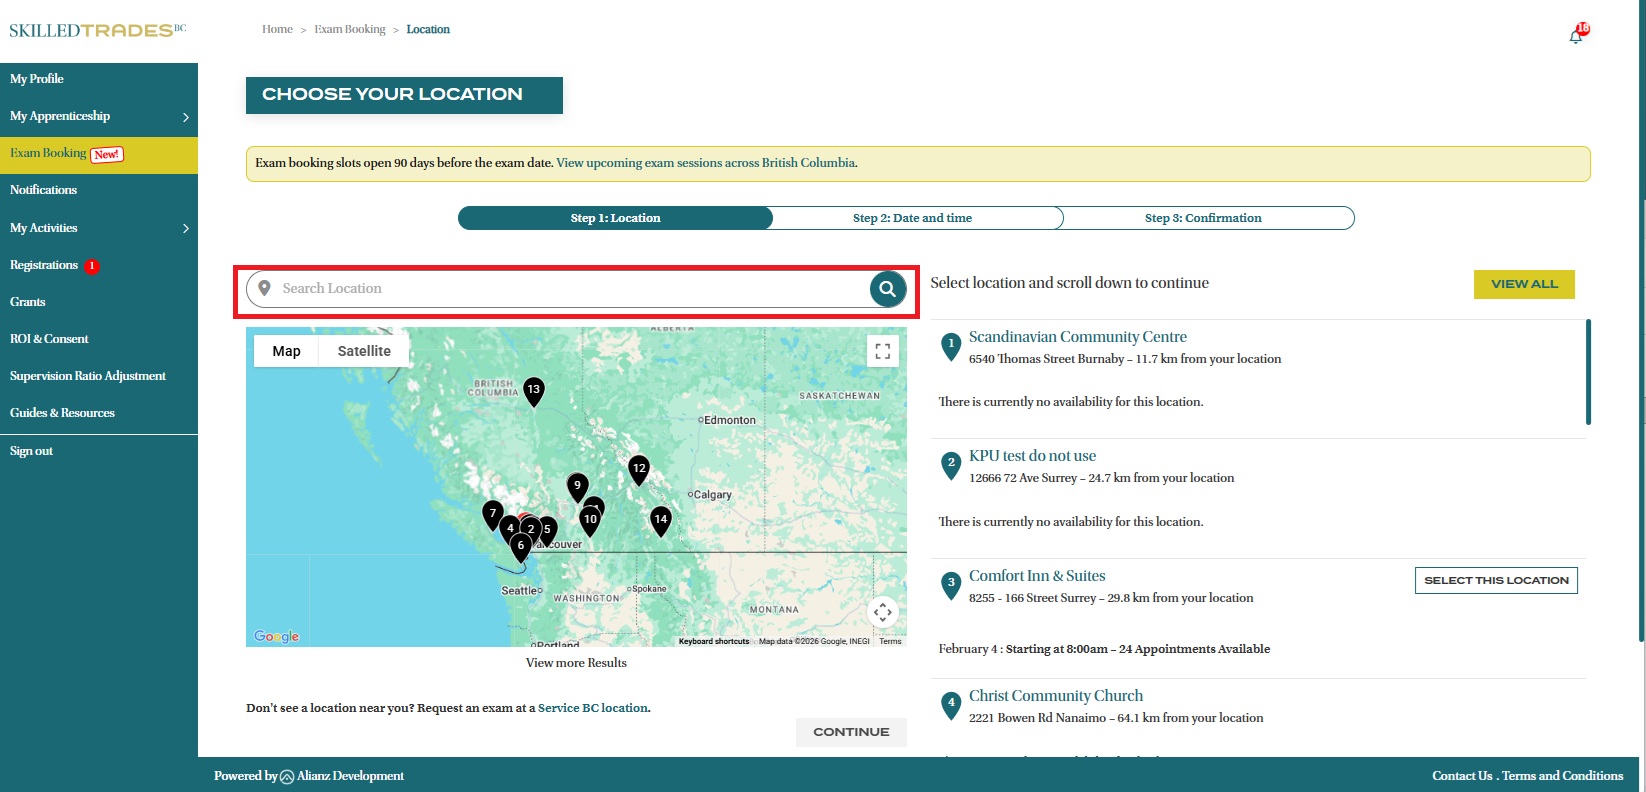Open Step 2: Date and time
Image resolution: width=1646 pixels, height=792 pixels.
(x=912, y=218)
